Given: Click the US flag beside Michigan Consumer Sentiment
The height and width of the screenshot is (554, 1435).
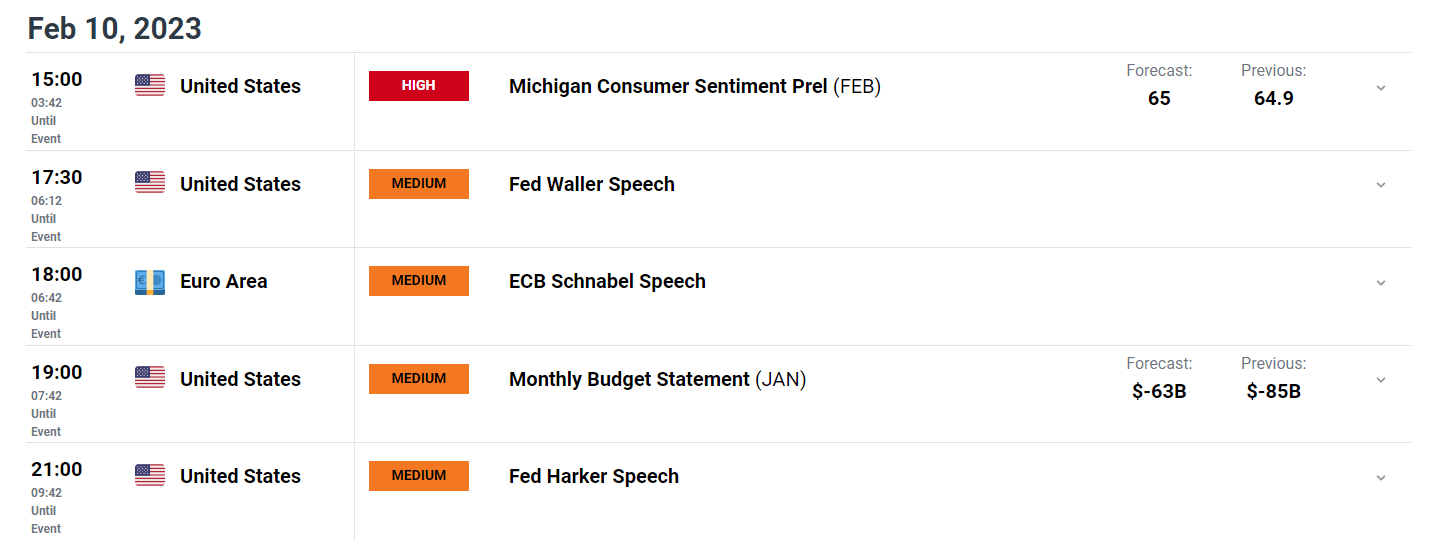Looking at the screenshot, I should (x=150, y=86).
